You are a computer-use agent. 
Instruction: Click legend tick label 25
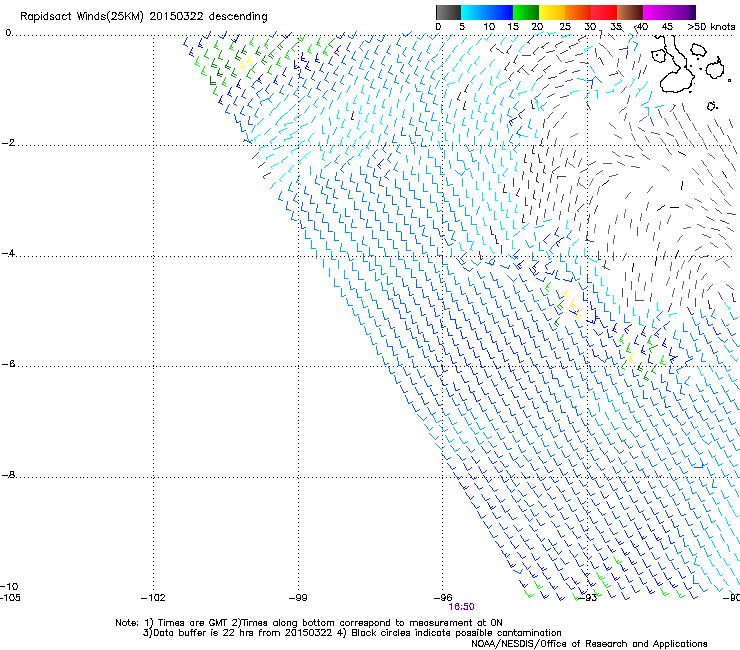pos(565,27)
